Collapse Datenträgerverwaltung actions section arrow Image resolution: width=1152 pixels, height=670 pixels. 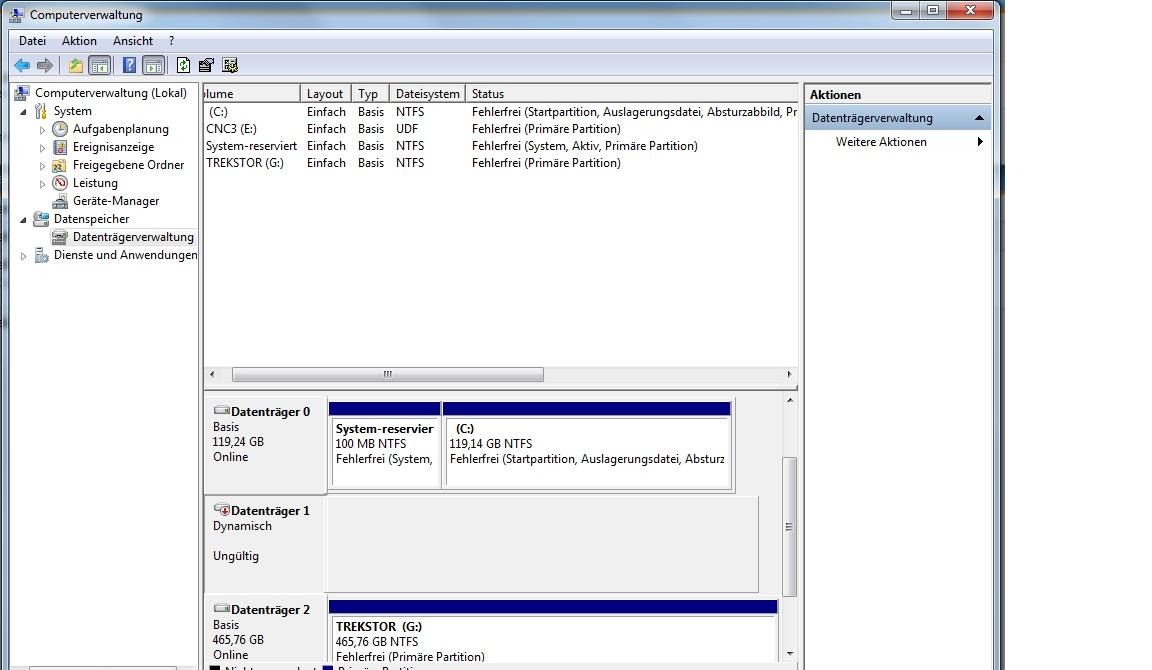click(979, 118)
